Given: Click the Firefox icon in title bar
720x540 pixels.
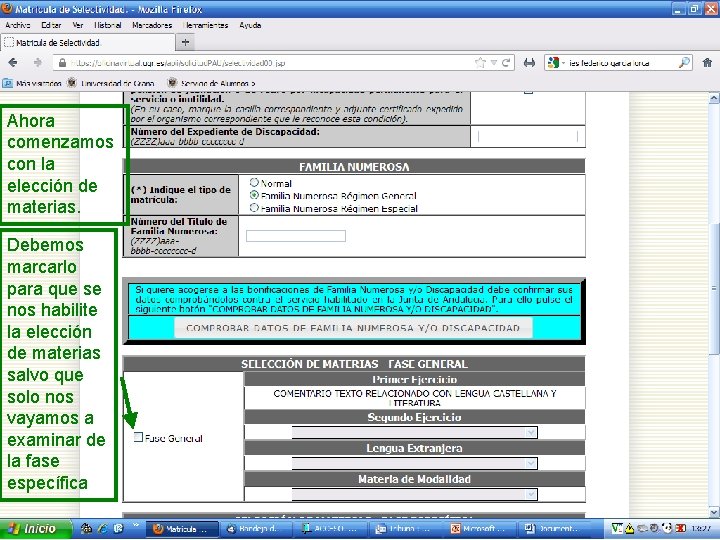Looking at the screenshot, I should point(7,8).
